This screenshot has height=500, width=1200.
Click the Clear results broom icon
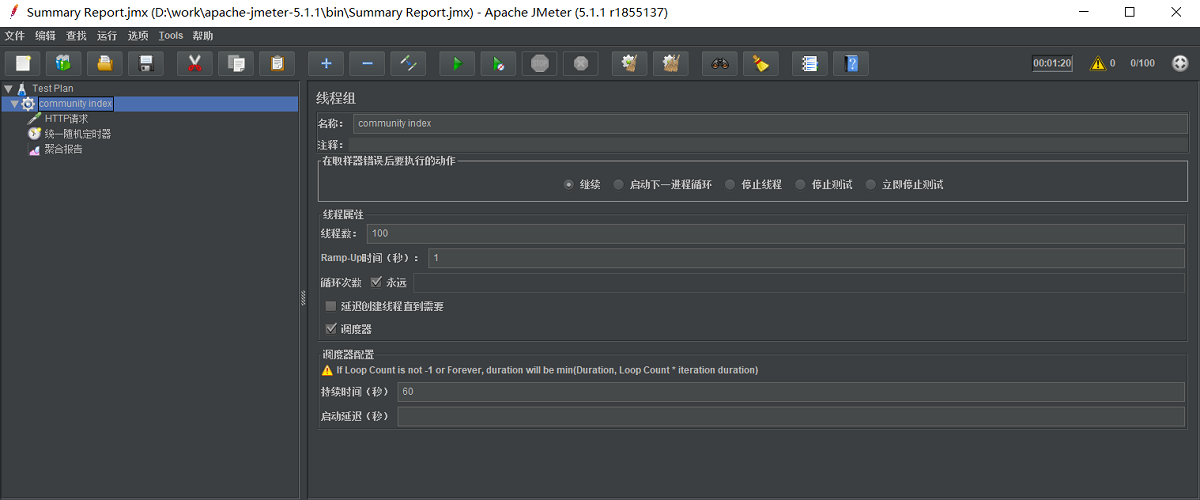tap(629, 63)
